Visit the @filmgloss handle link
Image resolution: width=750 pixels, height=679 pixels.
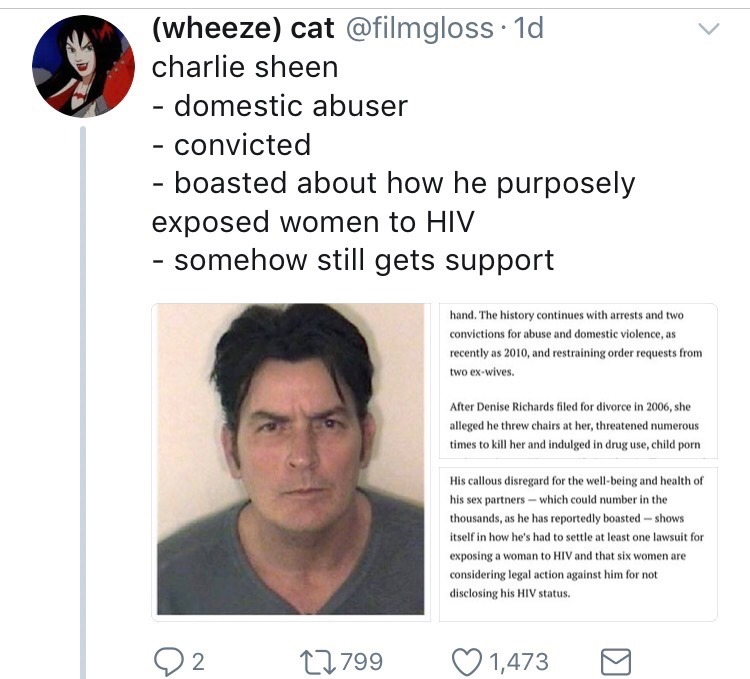tap(419, 28)
